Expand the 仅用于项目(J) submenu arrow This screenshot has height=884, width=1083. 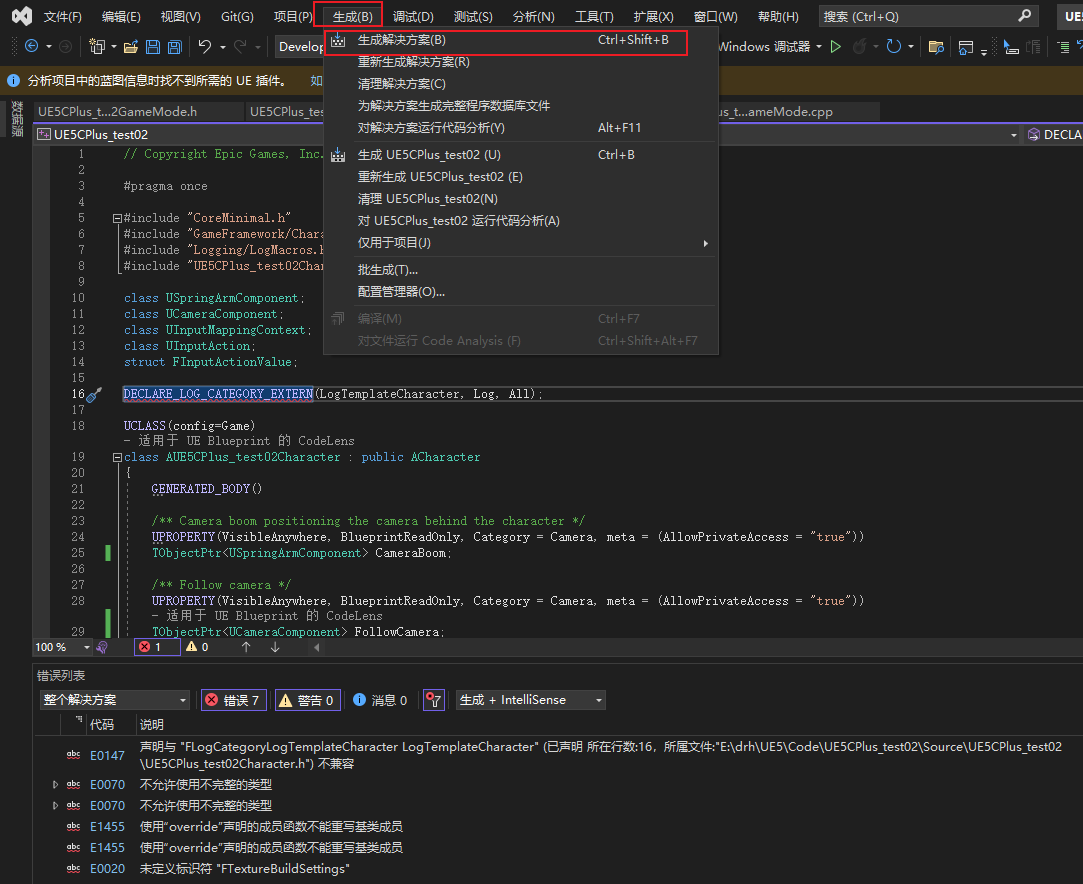(705, 243)
